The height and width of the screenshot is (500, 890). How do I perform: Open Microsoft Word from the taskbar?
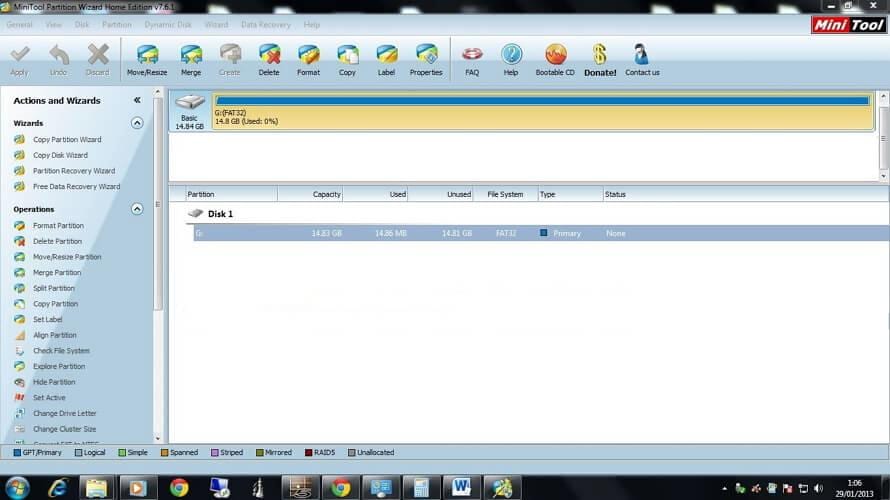tap(461, 488)
